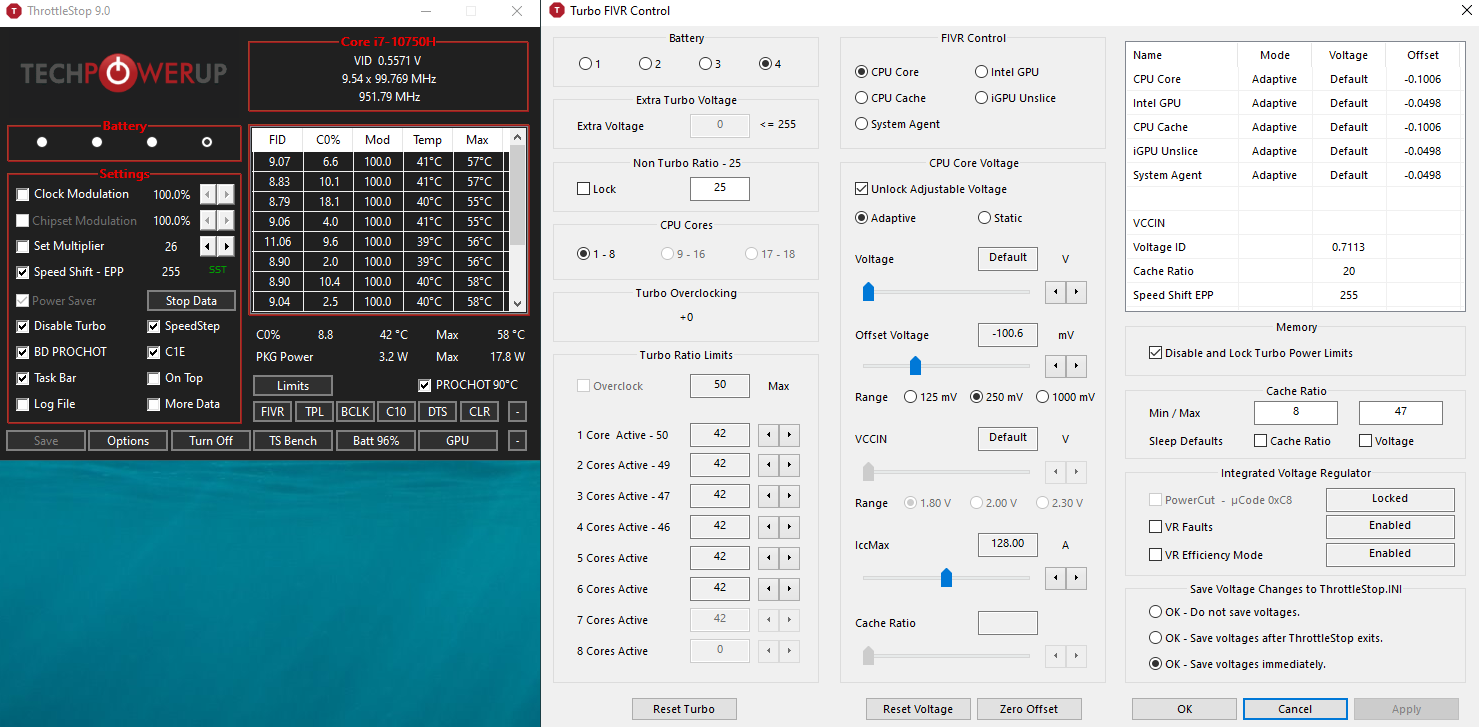Choose OK - Do not save voltages
1479x727 pixels.
pos(1156,612)
